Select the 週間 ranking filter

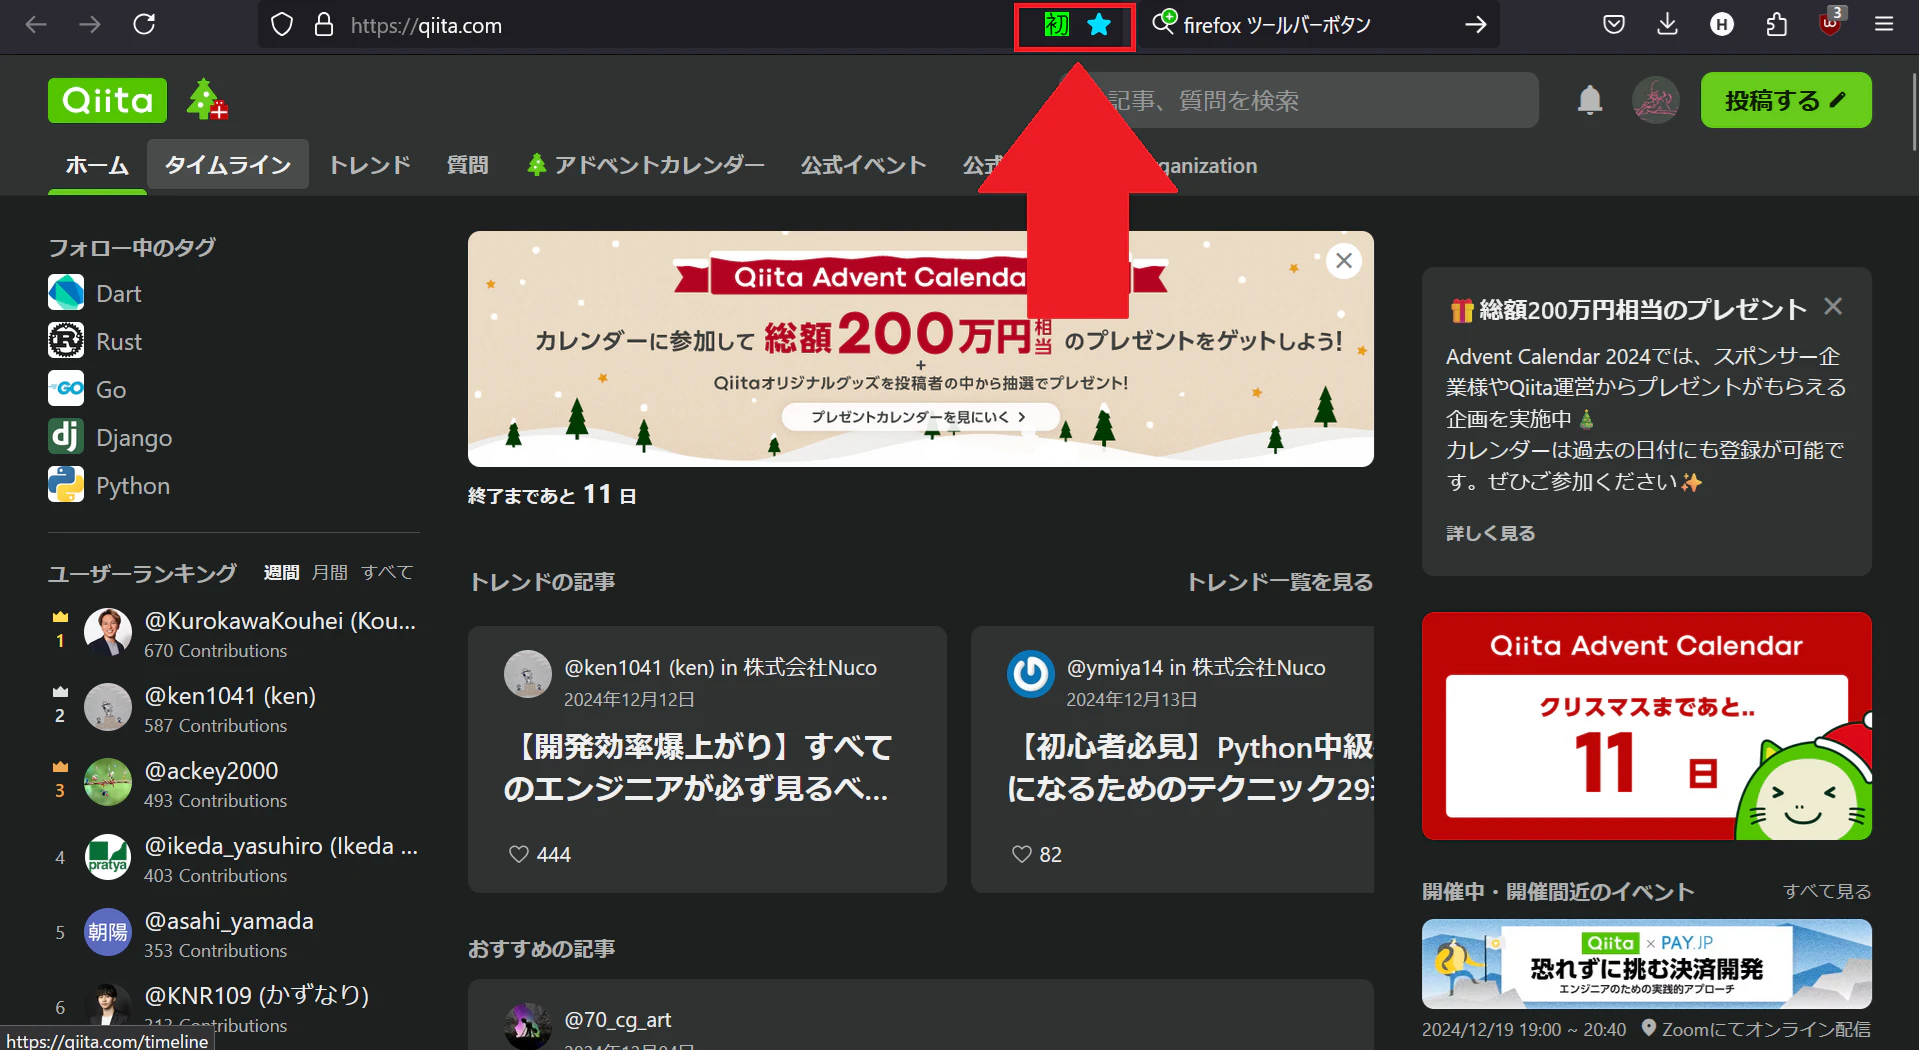(281, 573)
